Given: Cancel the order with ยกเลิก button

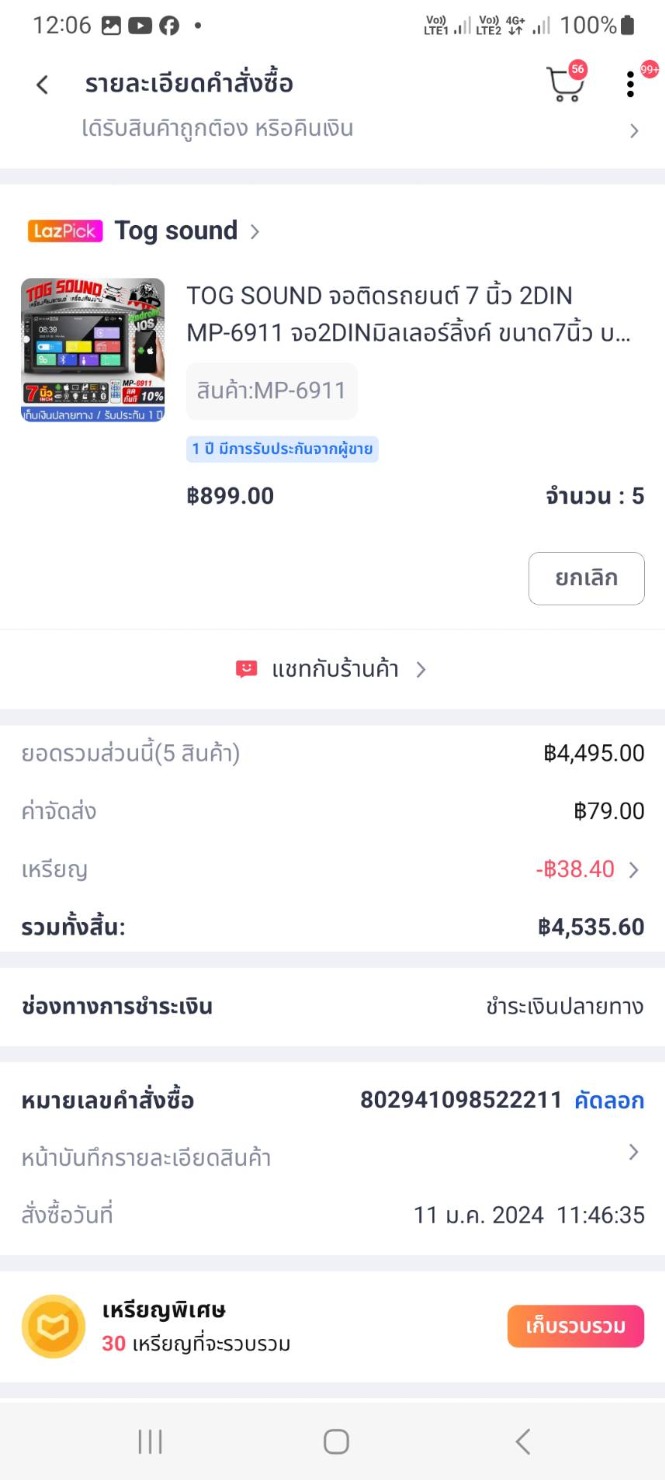Looking at the screenshot, I should click(586, 578).
